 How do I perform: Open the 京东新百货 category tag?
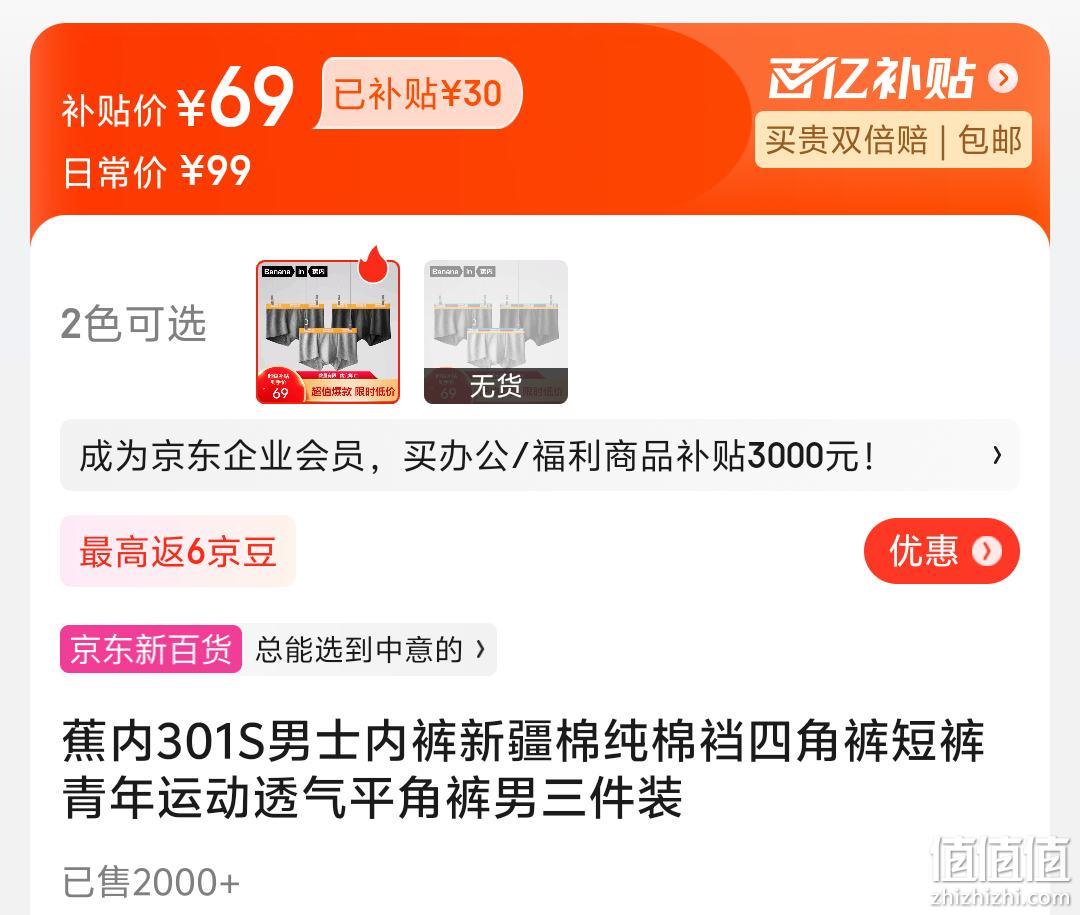point(151,649)
